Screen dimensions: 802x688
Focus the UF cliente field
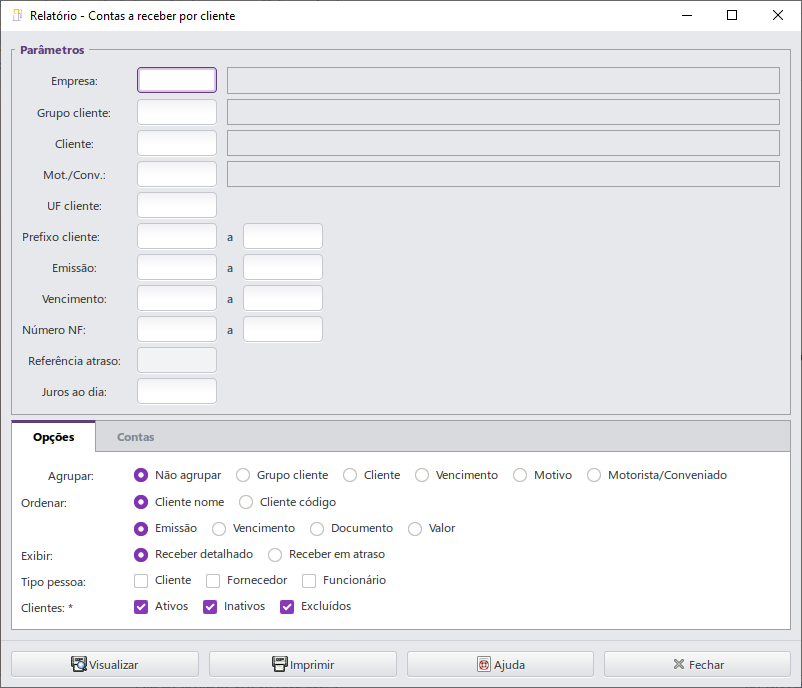coord(177,205)
